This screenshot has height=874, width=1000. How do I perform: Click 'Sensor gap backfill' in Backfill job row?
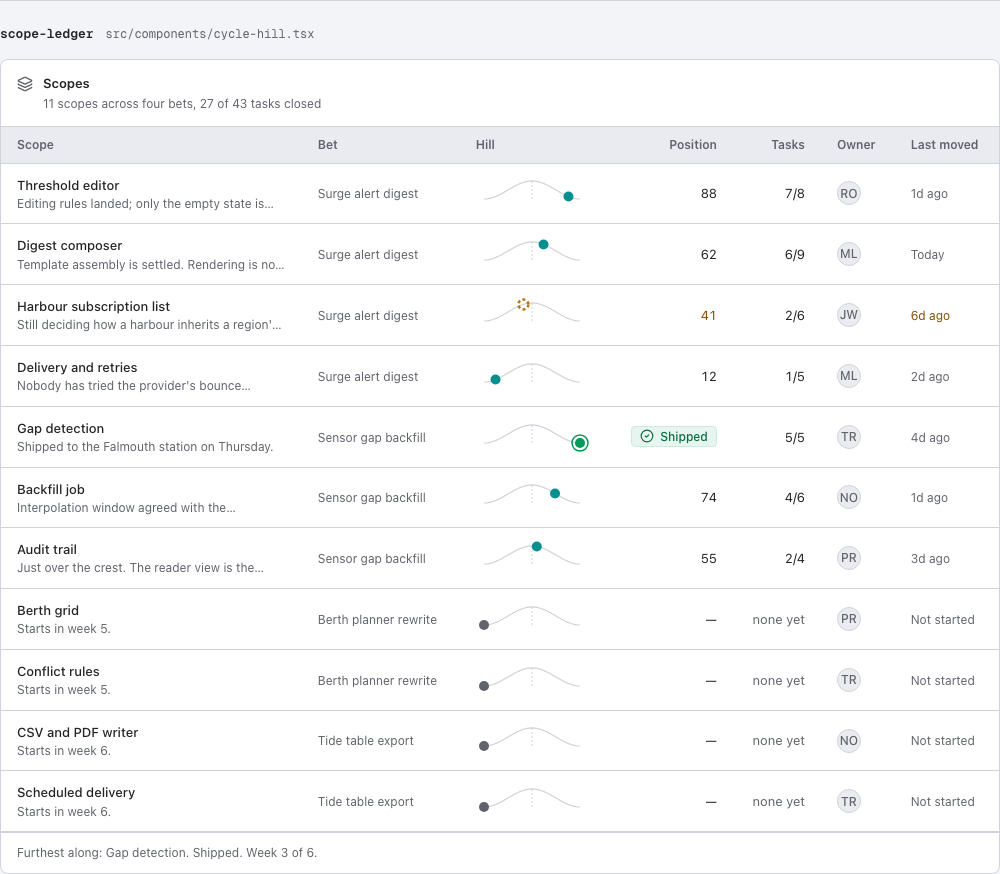tap(372, 498)
